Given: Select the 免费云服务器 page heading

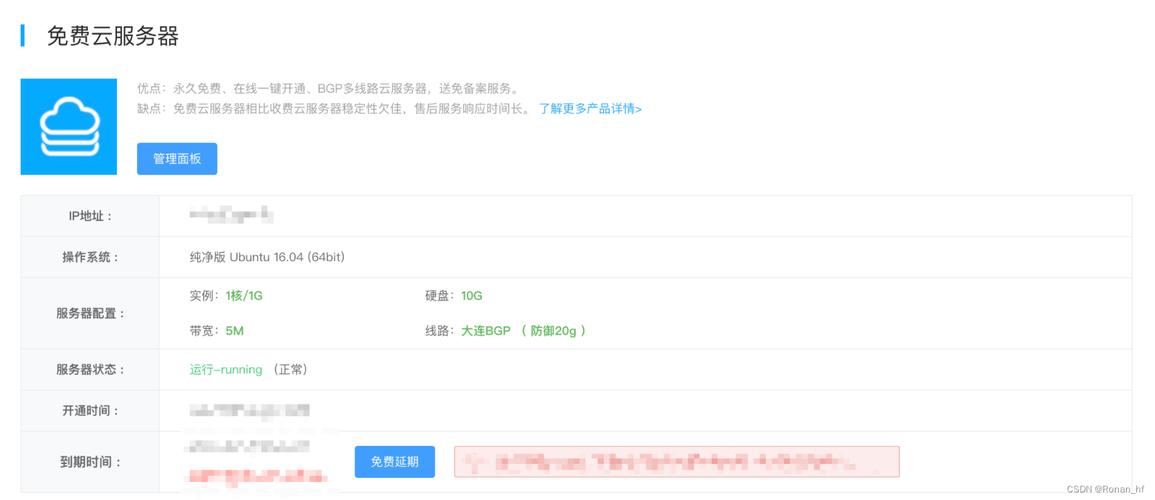Looking at the screenshot, I should point(113,36).
